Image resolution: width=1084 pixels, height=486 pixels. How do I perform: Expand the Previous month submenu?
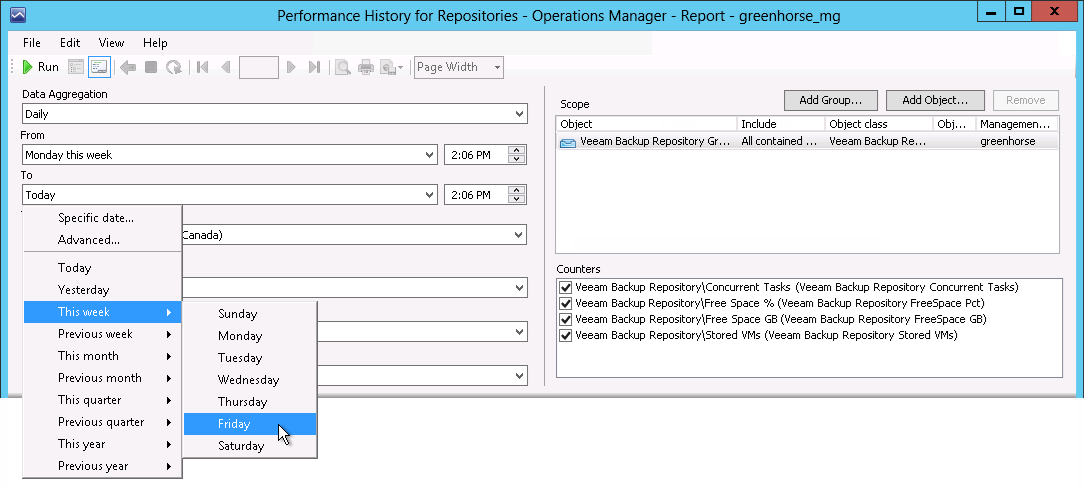click(x=102, y=378)
